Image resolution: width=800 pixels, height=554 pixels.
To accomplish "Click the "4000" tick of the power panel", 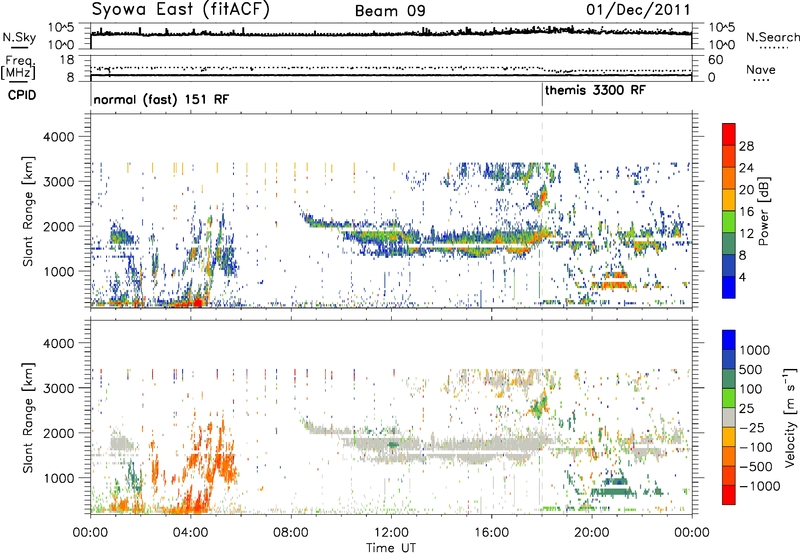I will point(59,137).
